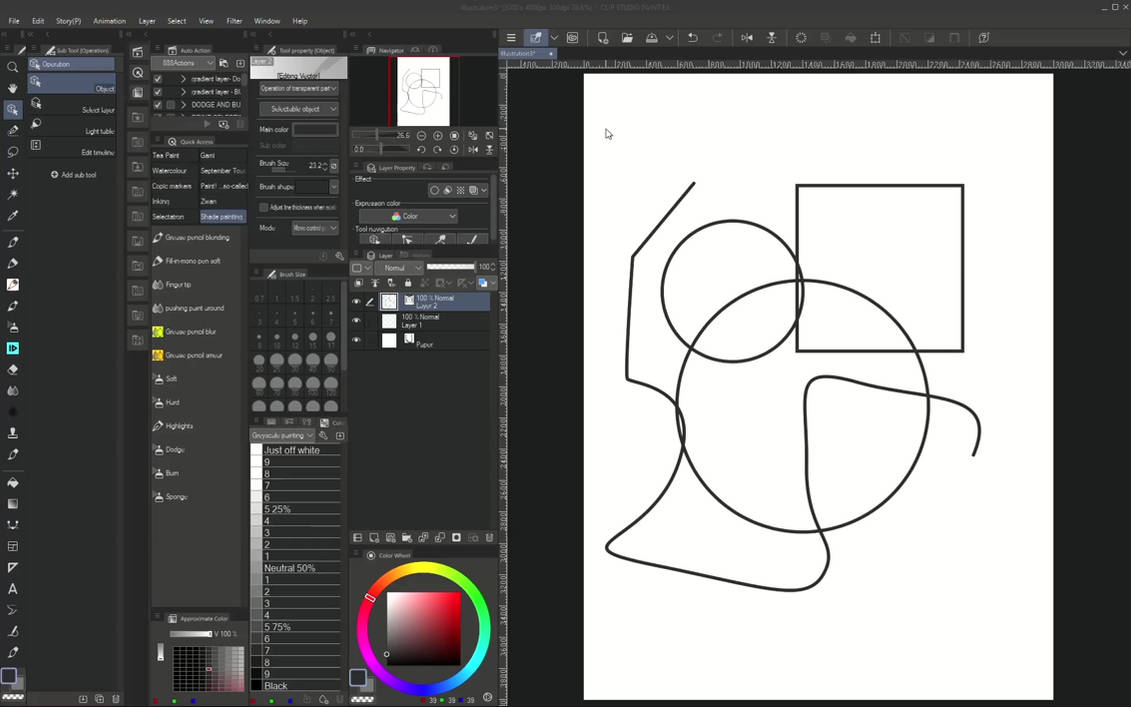
Task: Select Shade painting in Quick Access
Action: tap(222, 216)
